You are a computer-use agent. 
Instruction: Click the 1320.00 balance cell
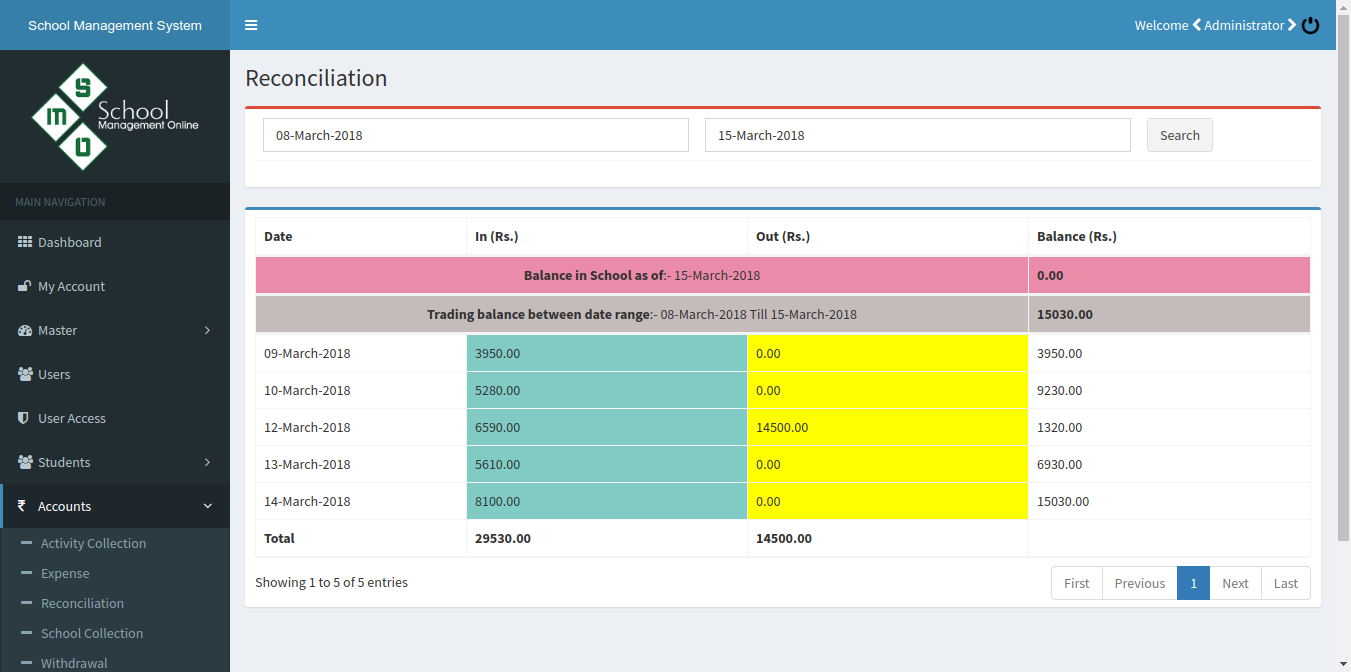(1169, 427)
